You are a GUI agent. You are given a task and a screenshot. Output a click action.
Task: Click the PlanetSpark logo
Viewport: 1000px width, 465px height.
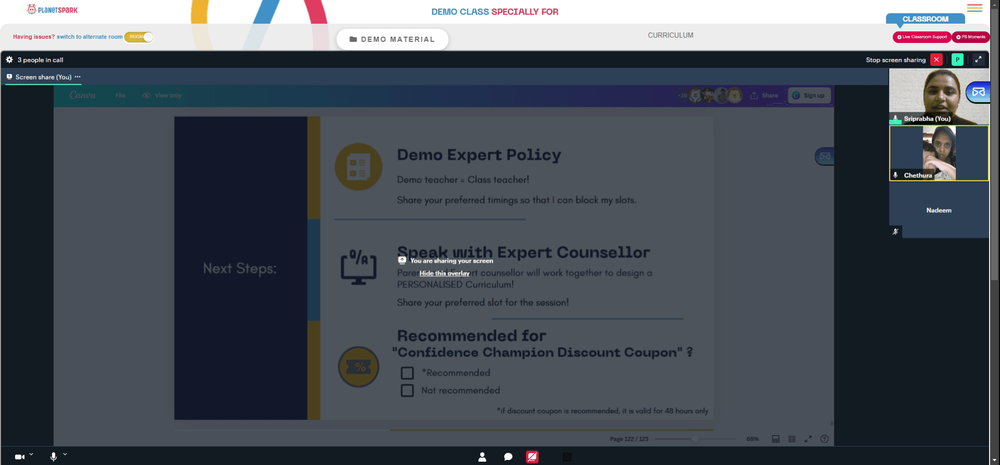pyautogui.click(x=52, y=10)
